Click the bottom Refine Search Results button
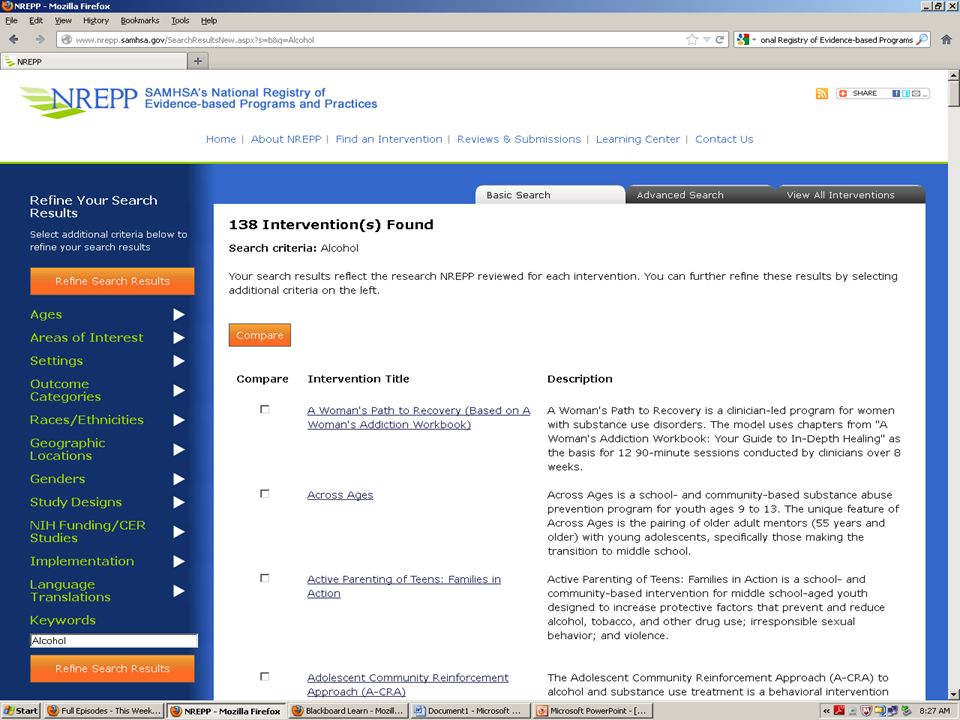960x720 pixels. click(x=112, y=669)
